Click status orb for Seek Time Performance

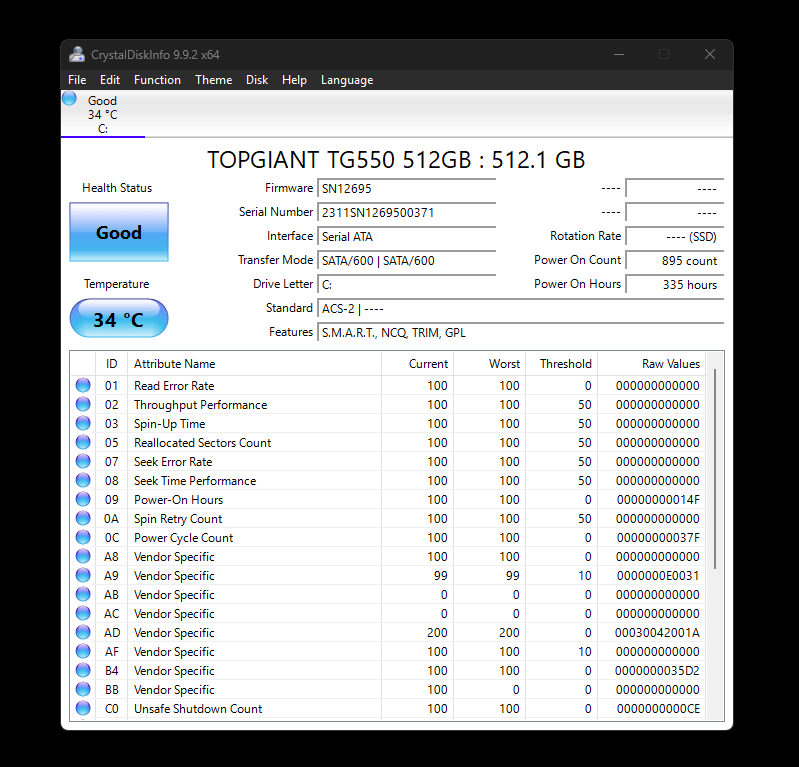pyautogui.click(x=83, y=480)
